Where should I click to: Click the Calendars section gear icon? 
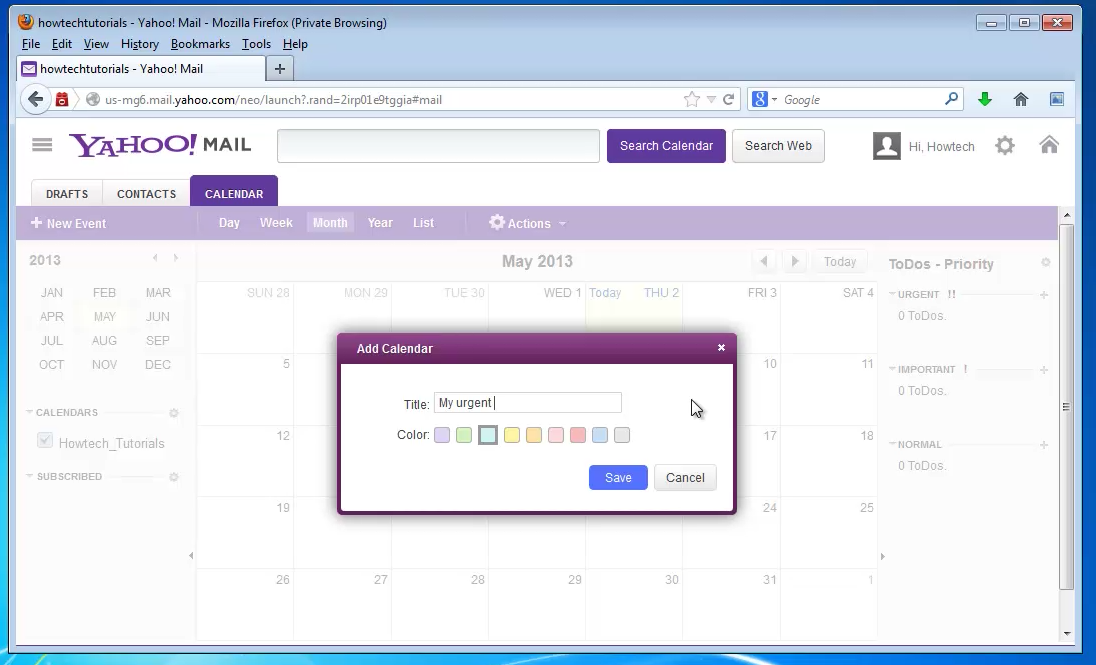point(174,413)
